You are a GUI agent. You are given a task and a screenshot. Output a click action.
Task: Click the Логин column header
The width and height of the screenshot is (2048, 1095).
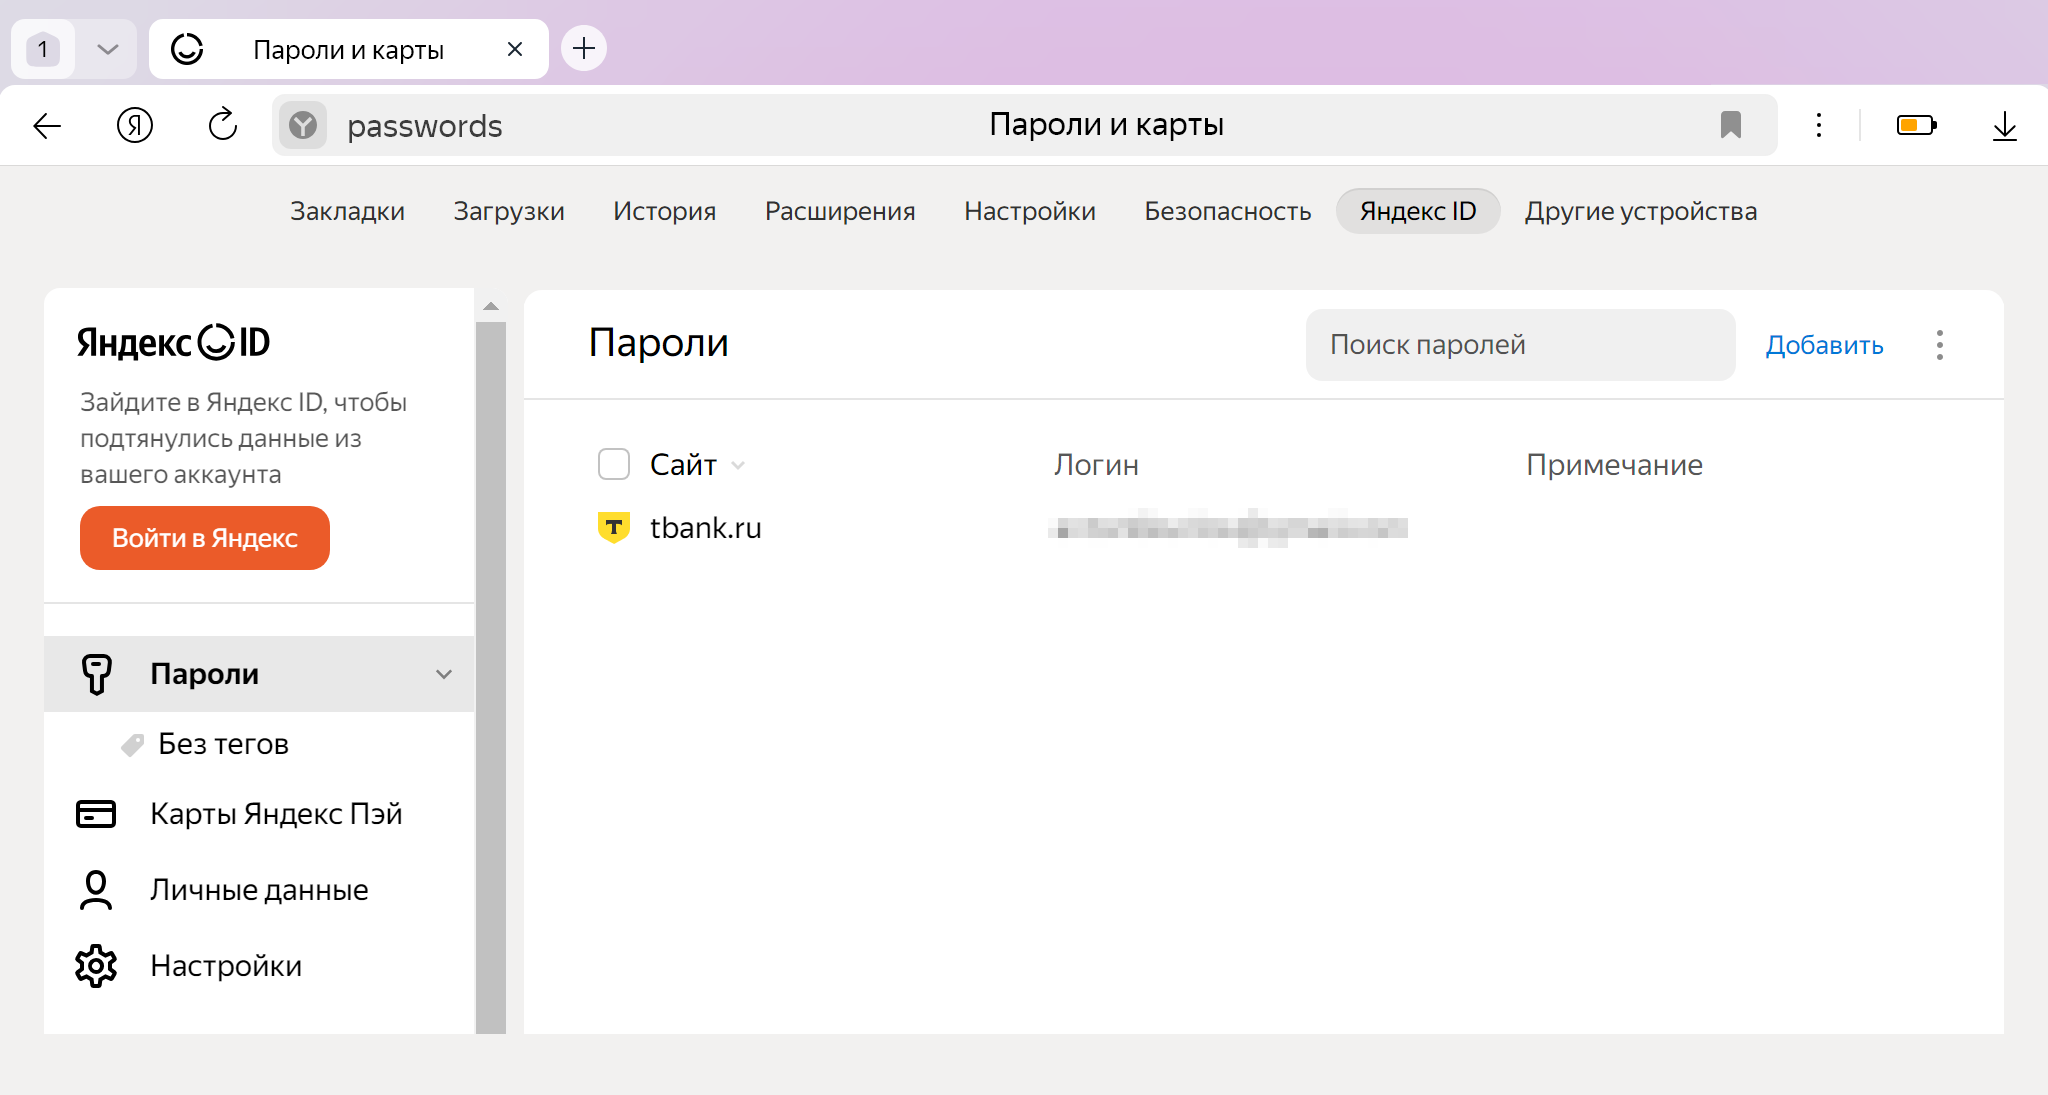tap(1096, 465)
